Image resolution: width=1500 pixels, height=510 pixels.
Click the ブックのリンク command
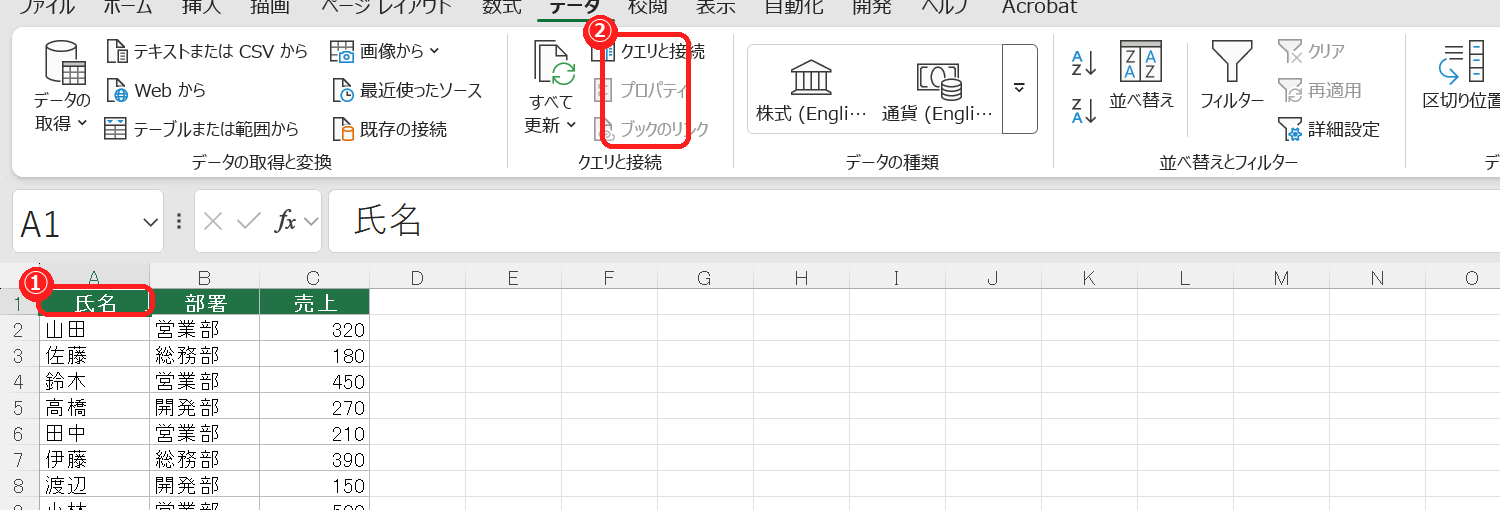coord(651,129)
